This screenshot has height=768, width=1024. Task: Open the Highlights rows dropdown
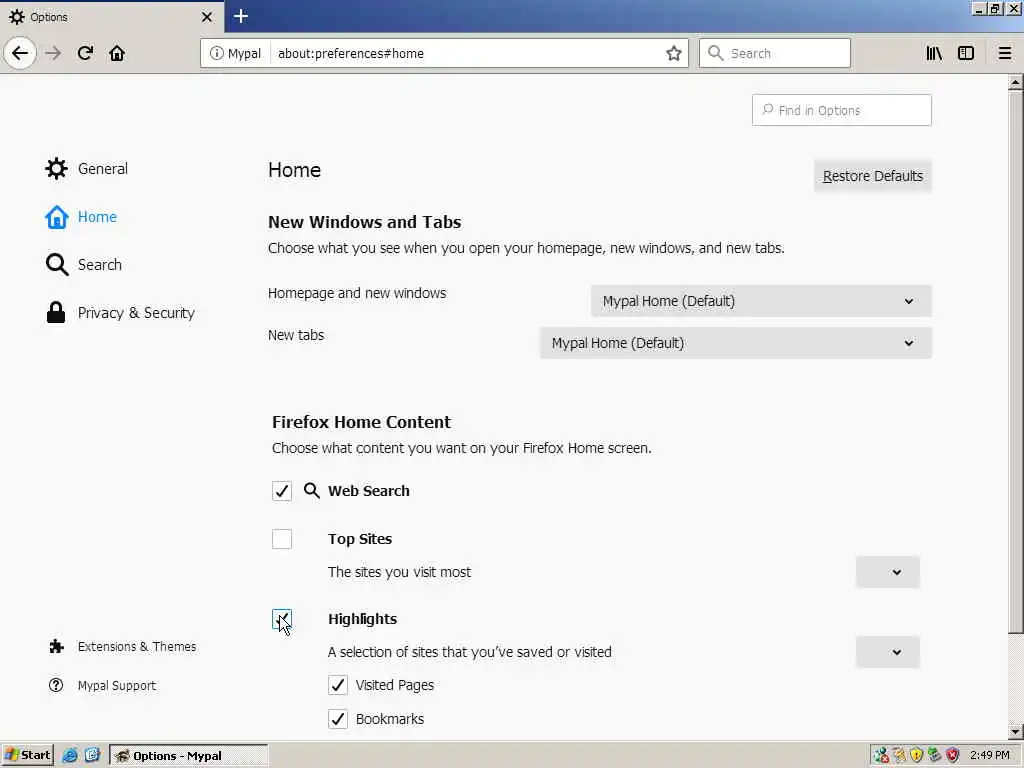pos(888,652)
